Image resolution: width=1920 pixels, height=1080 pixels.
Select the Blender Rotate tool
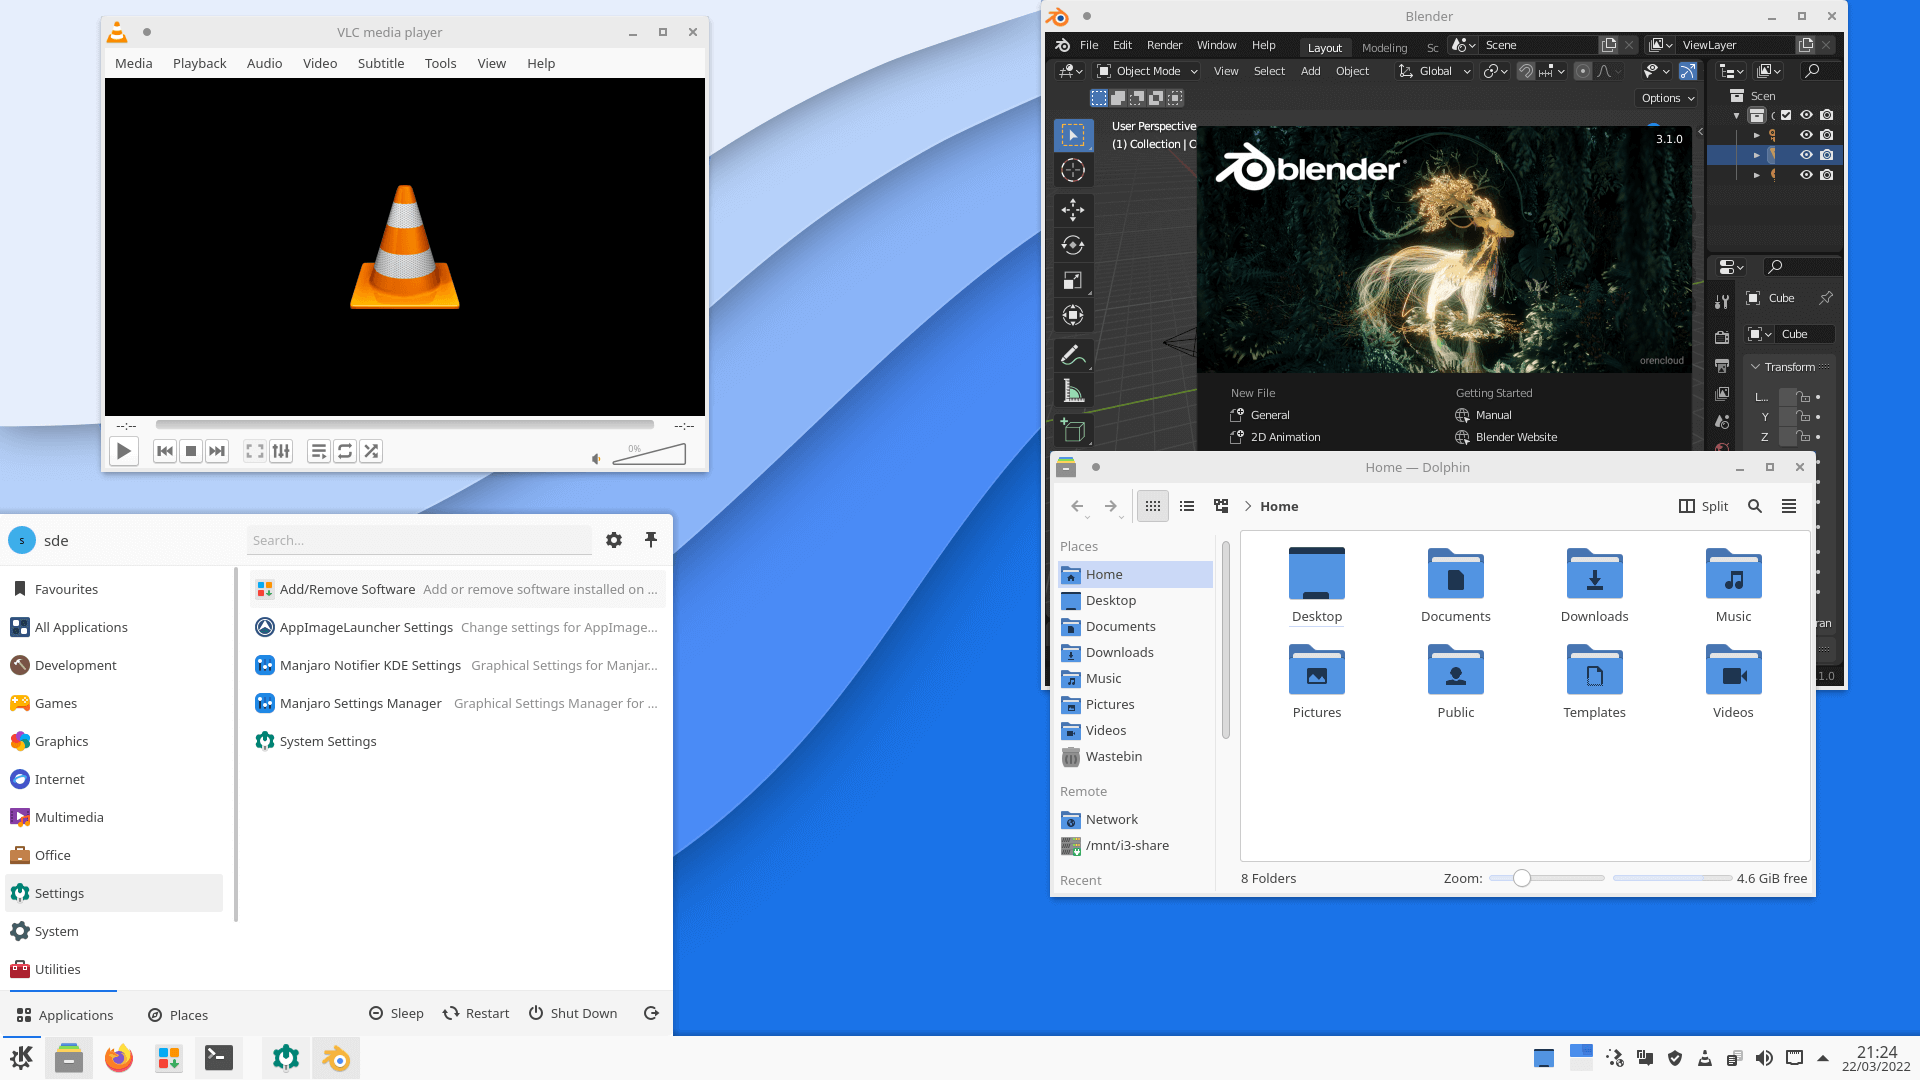pyautogui.click(x=1073, y=245)
